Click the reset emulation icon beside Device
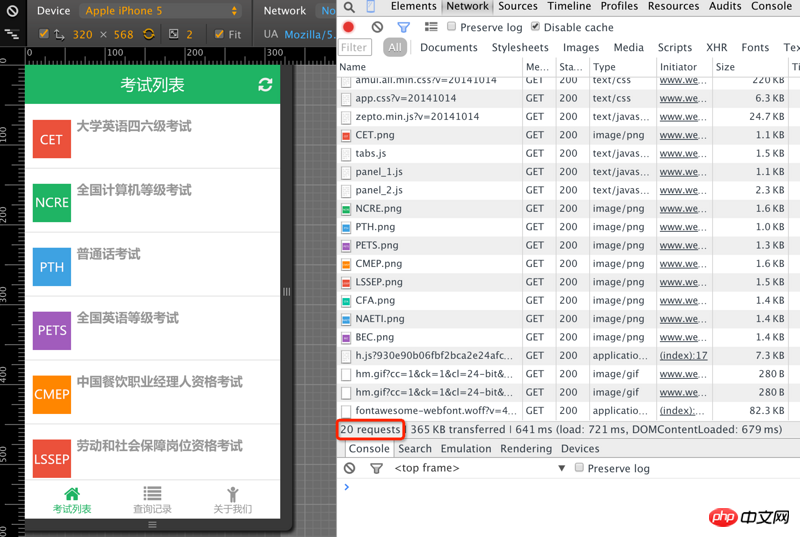Image resolution: width=800 pixels, height=537 pixels. (12, 11)
